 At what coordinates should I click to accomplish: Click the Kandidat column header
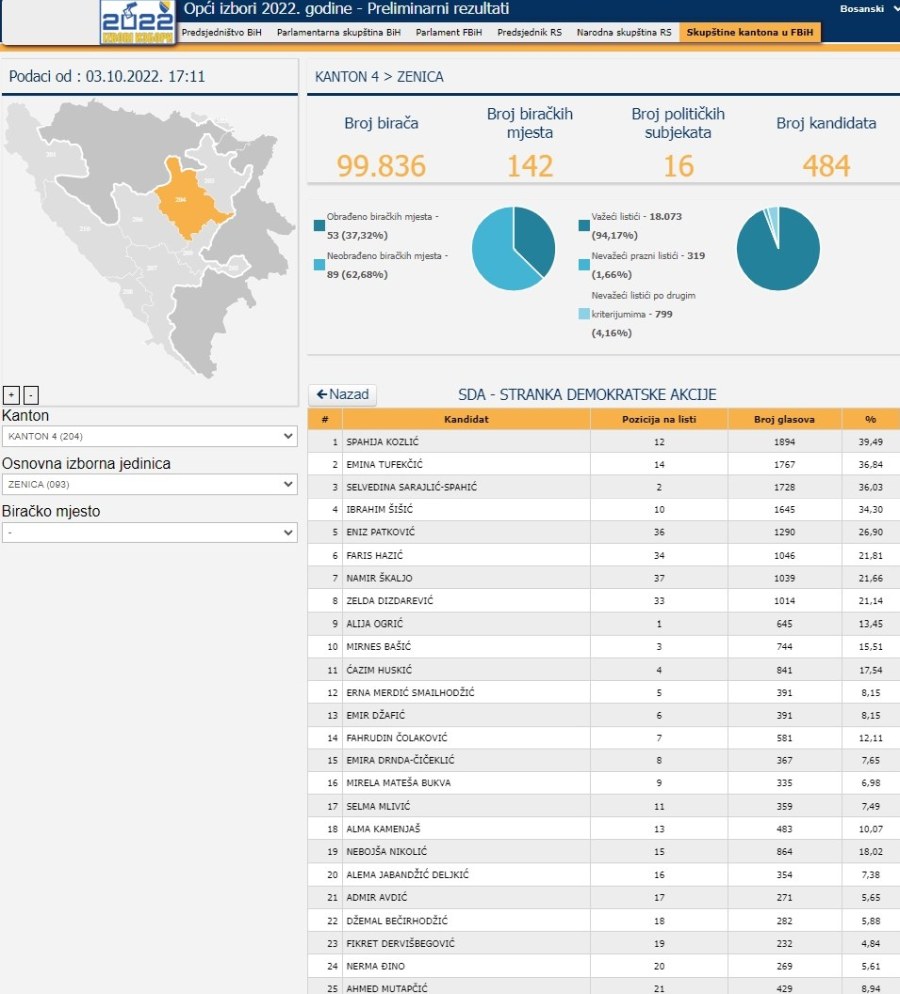466,420
